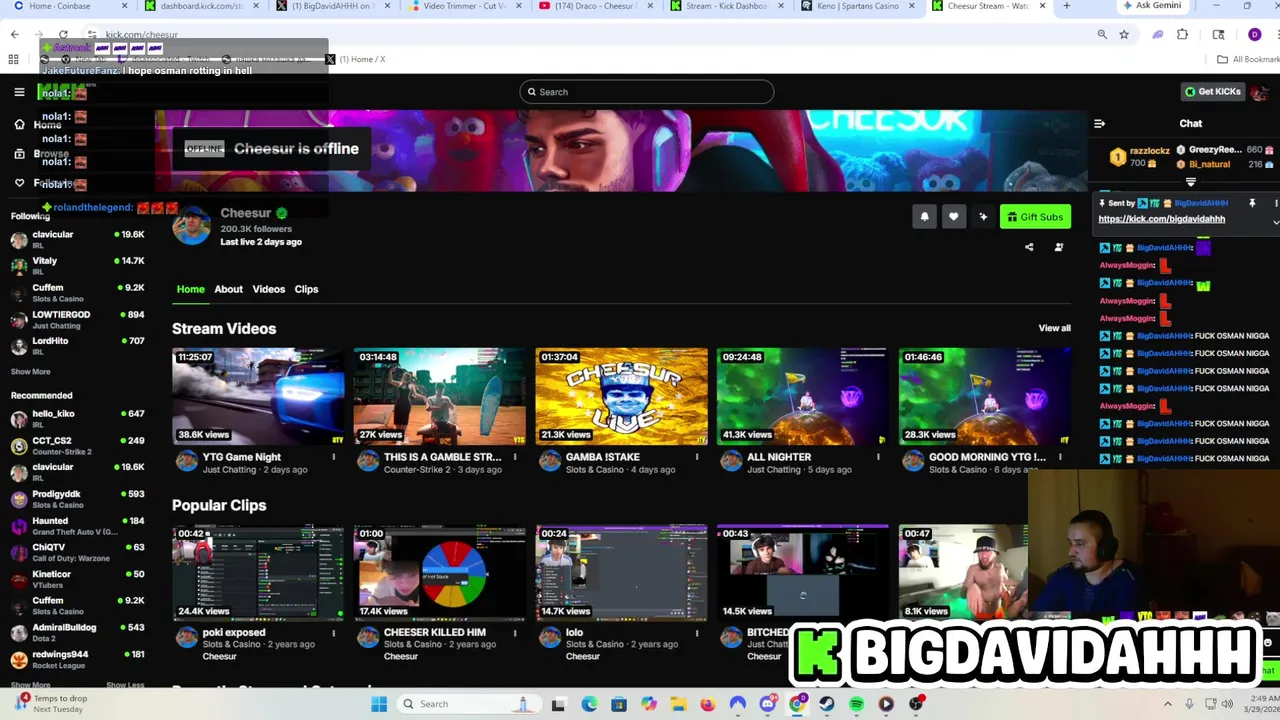Click the Gift Subs button
1280x720 pixels.
click(x=1035, y=216)
